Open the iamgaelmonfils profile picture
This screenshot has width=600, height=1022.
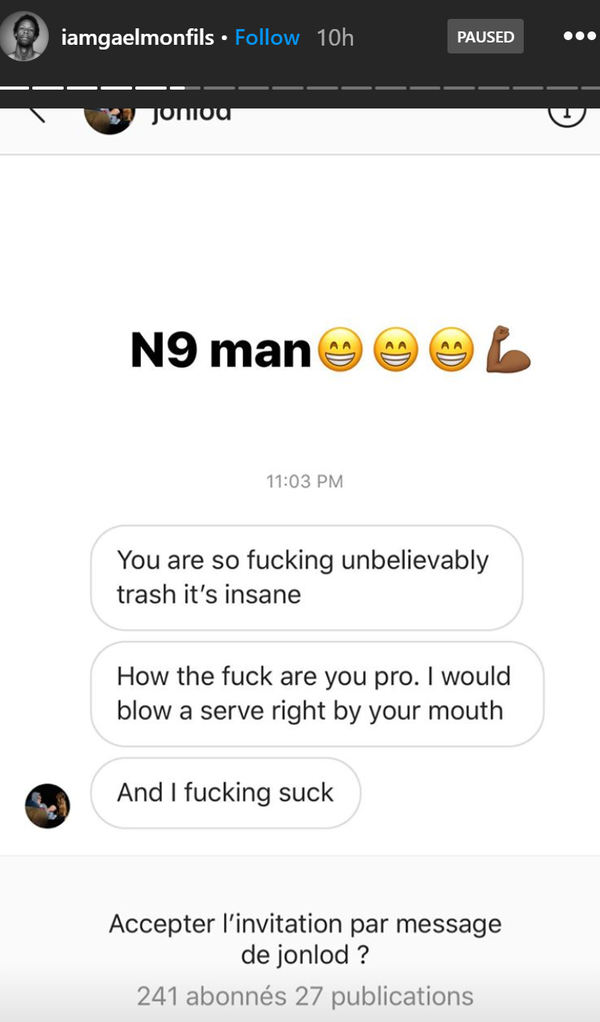coord(24,37)
